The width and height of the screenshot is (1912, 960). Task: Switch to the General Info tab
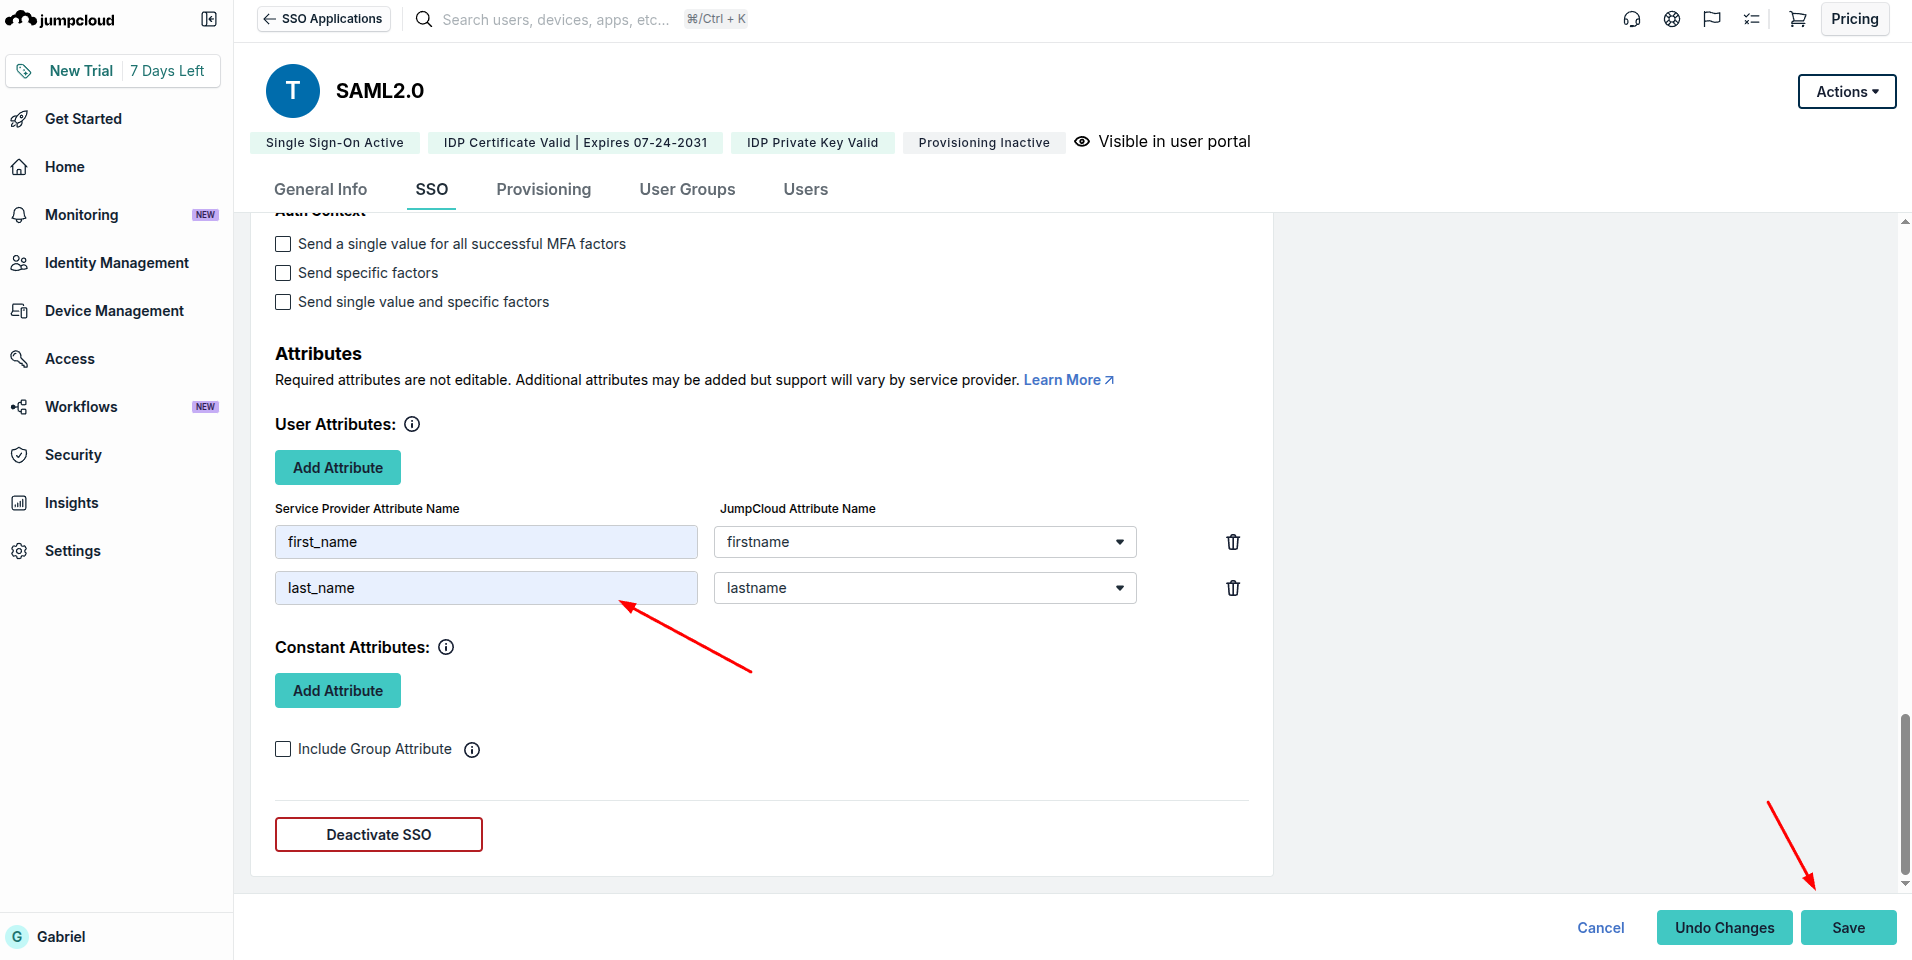click(320, 189)
